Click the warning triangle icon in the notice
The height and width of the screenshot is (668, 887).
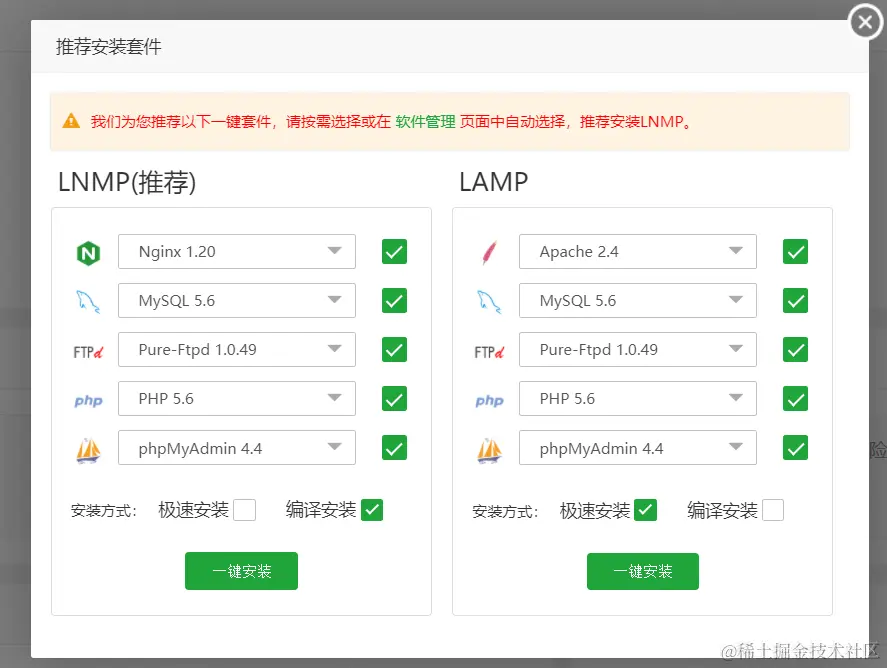click(71, 121)
